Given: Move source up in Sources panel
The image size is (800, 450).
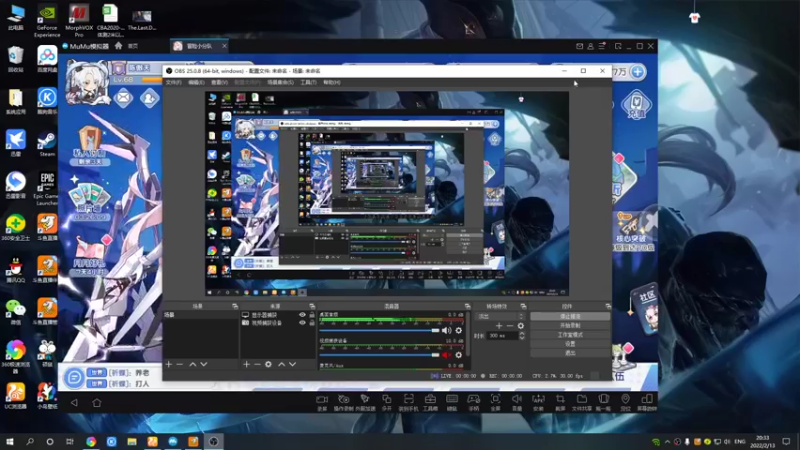Looking at the screenshot, I should click(281, 364).
